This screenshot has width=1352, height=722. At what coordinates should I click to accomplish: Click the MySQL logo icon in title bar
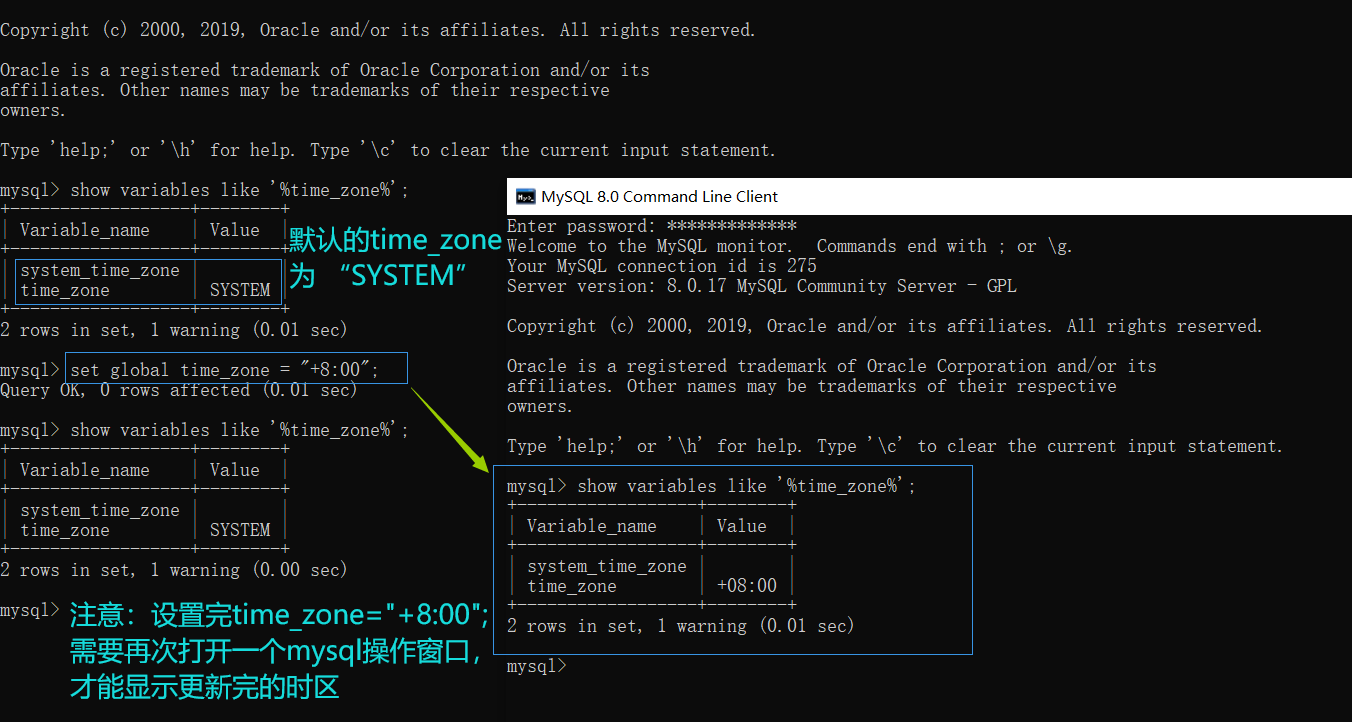pos(525,196)
